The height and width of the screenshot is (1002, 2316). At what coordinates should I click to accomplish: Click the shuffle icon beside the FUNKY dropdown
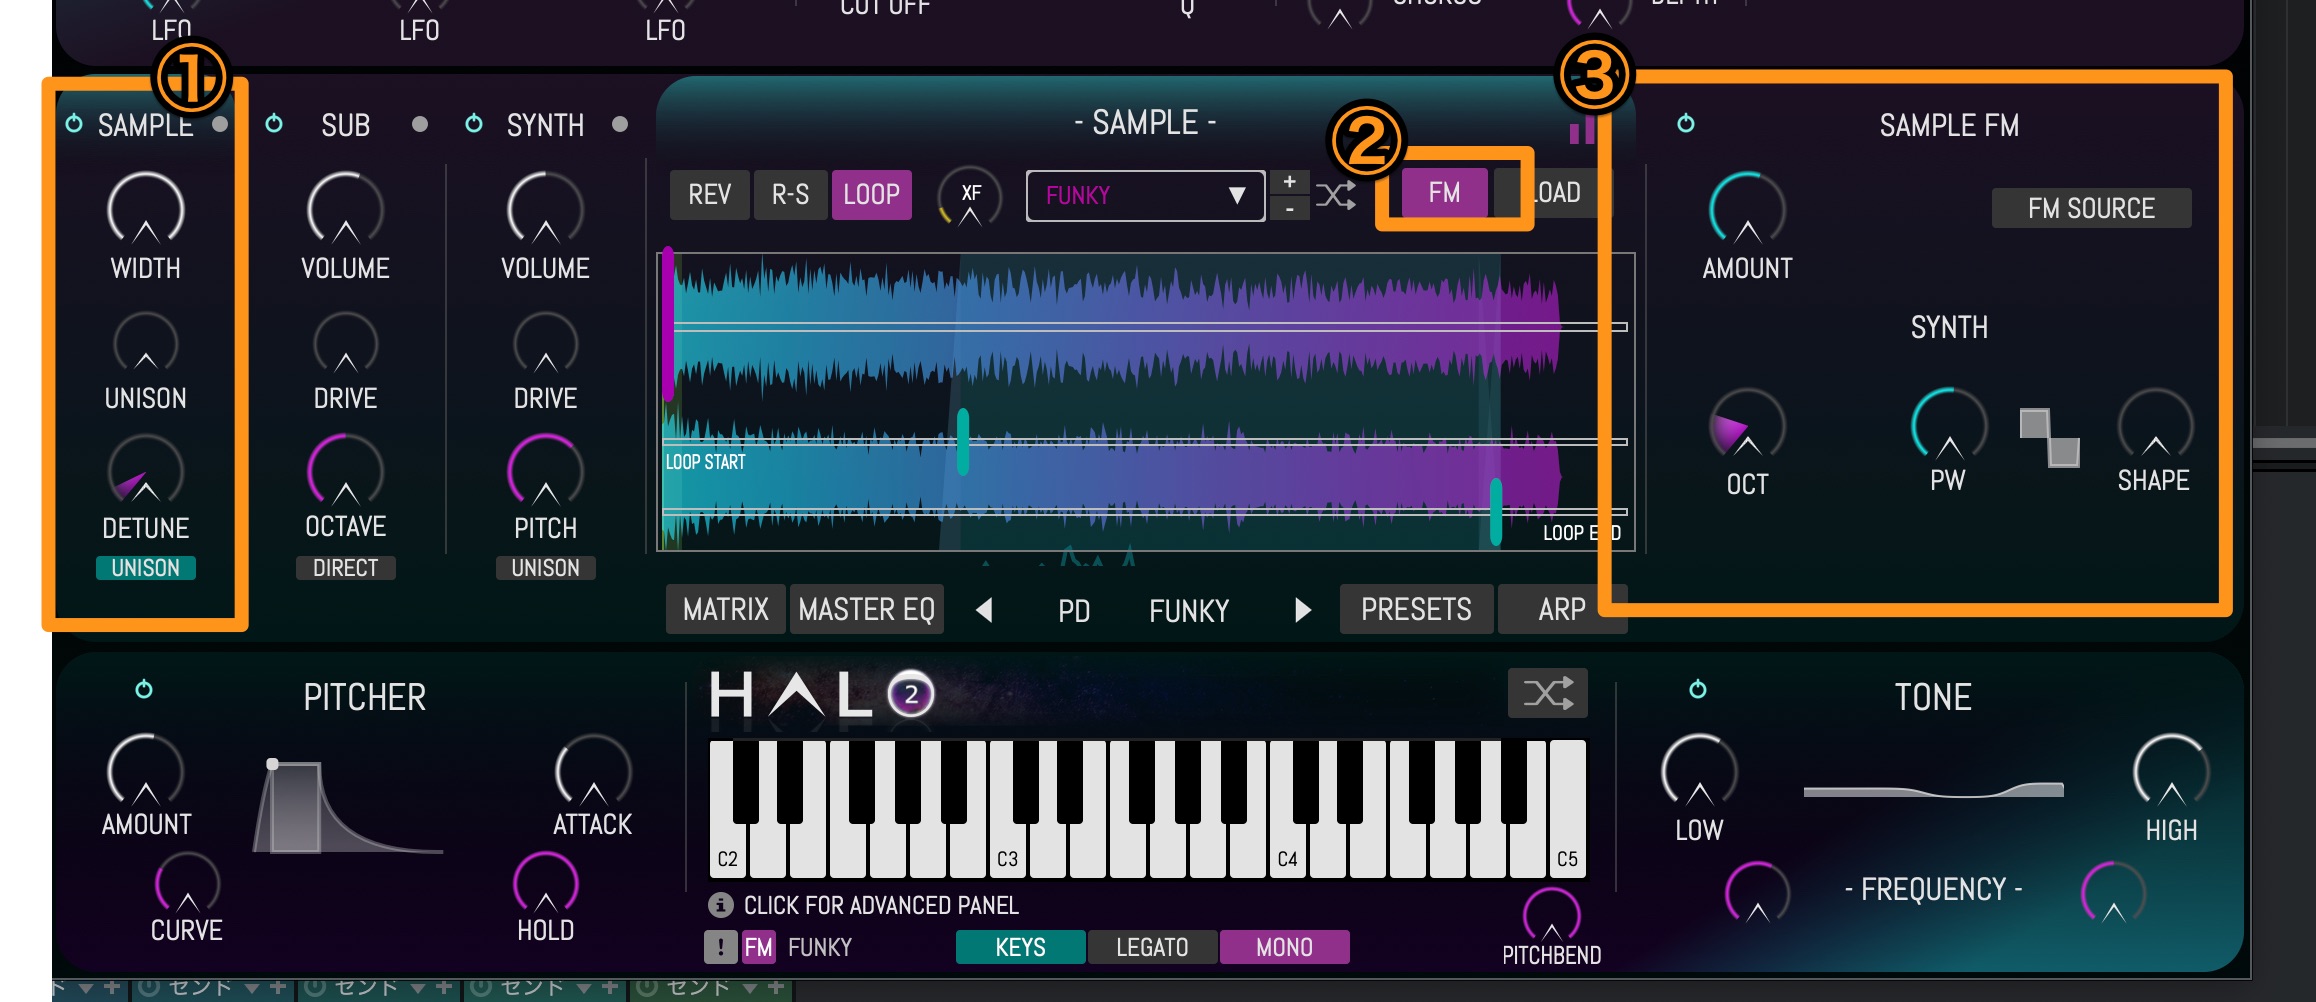(1336, 195)
